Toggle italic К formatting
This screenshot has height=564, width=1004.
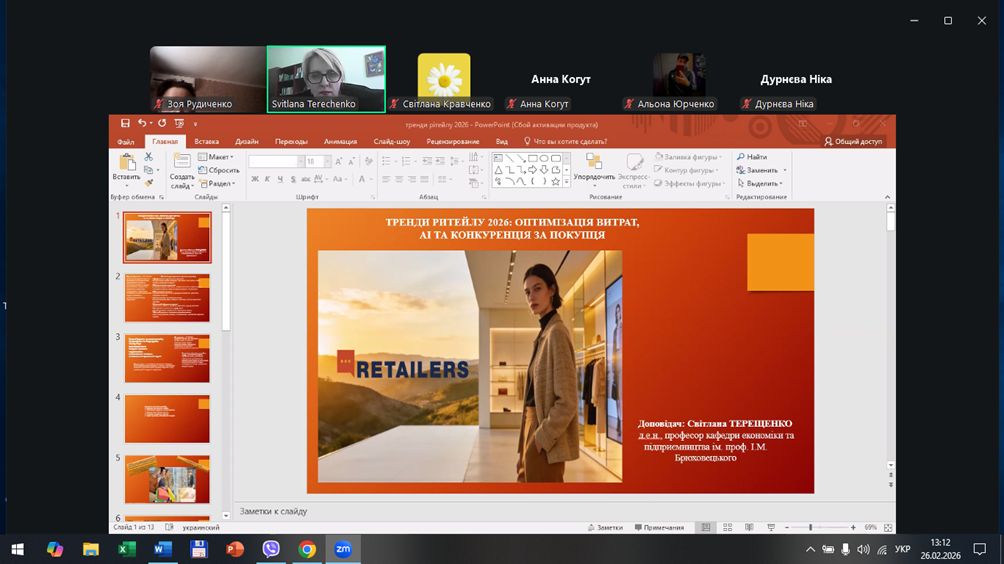[x=268, y=179]
